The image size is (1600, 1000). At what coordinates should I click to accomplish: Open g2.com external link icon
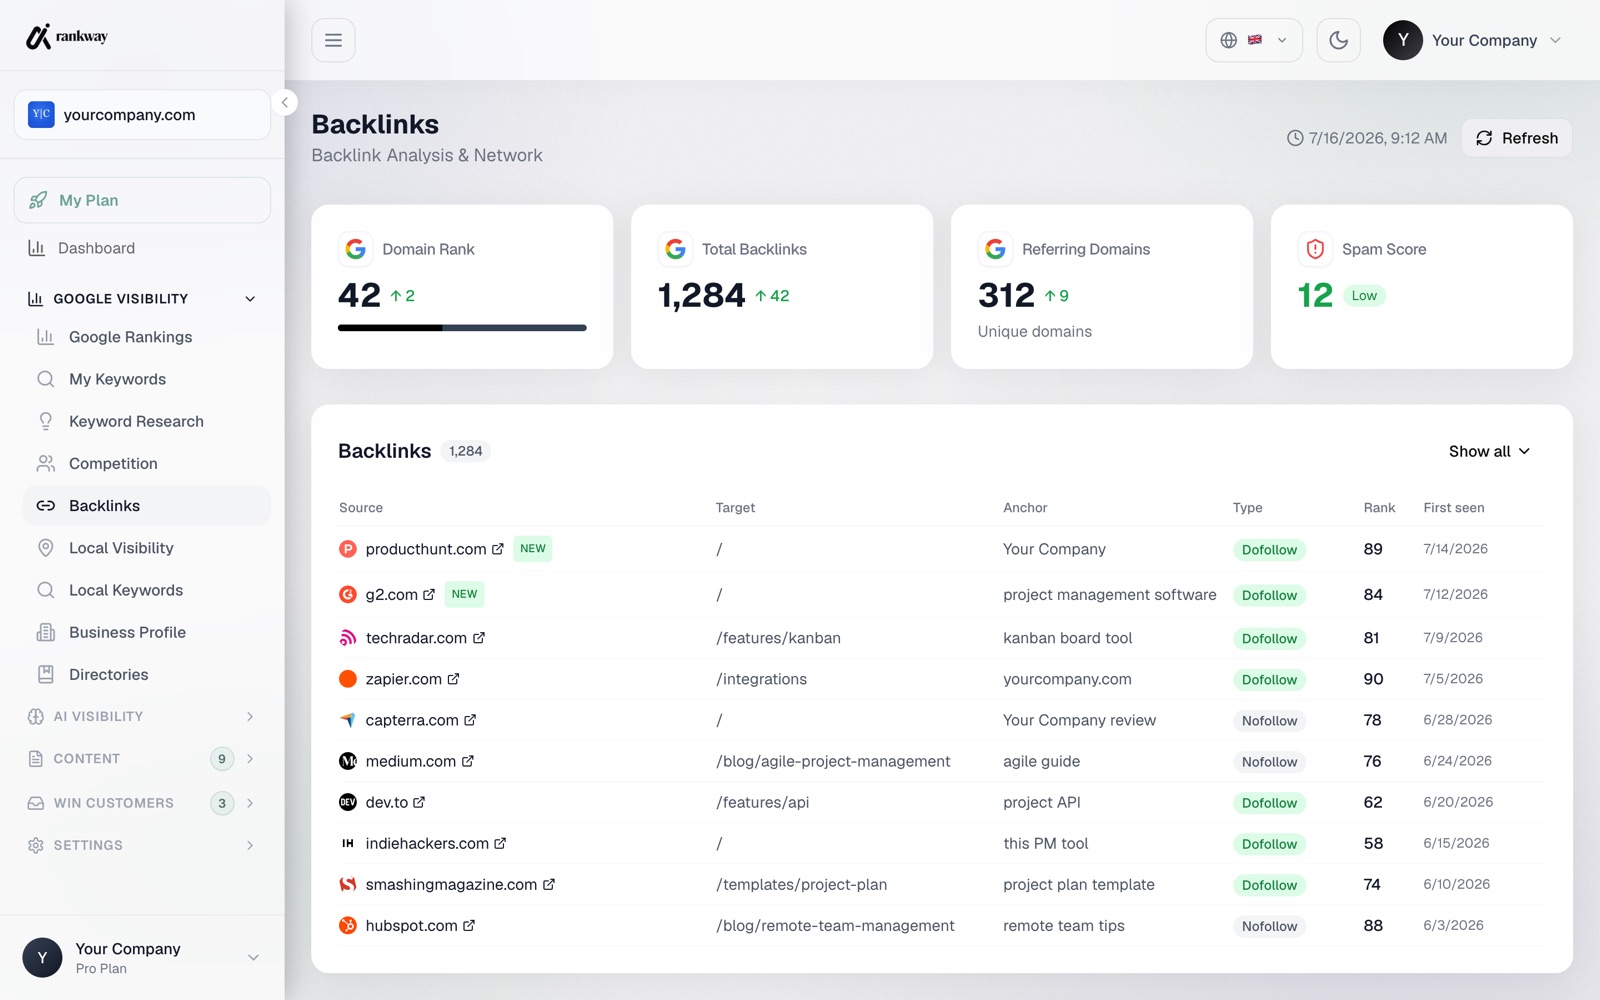(x=429, y=594)
